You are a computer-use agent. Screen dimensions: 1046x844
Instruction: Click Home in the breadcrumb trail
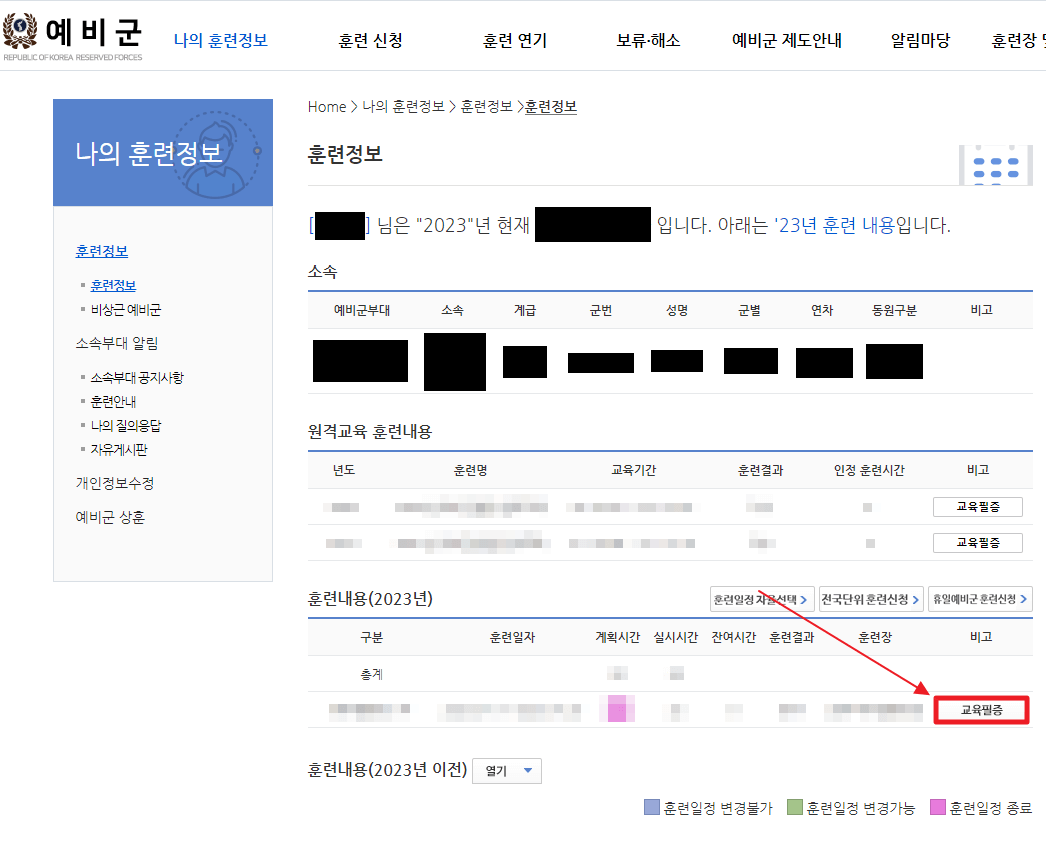(x=326, y=106)
